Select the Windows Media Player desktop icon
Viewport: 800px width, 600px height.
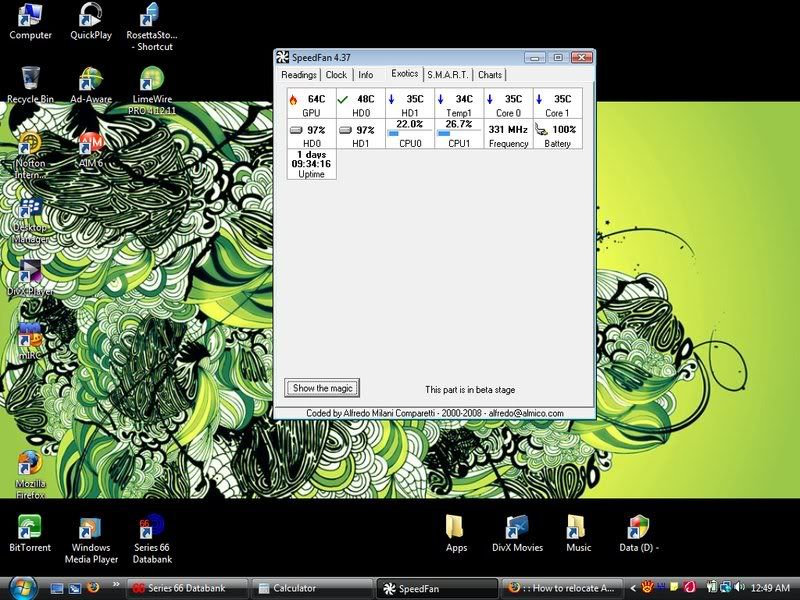coord(91,540)
